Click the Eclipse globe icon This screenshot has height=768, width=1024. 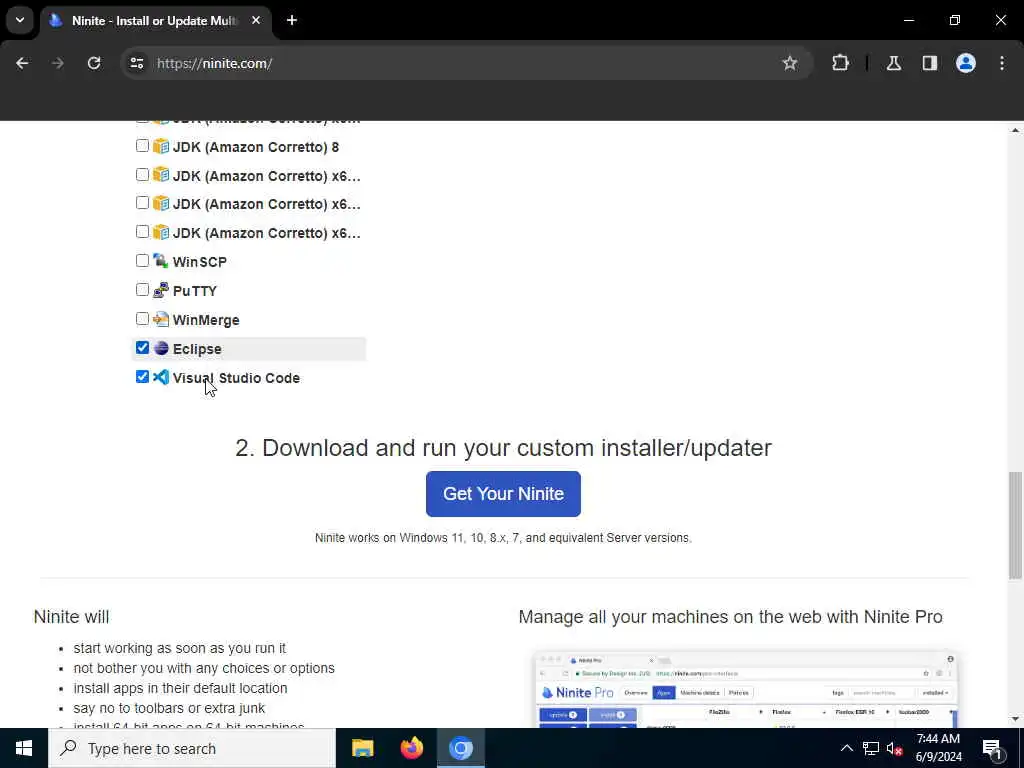[161, 348]
